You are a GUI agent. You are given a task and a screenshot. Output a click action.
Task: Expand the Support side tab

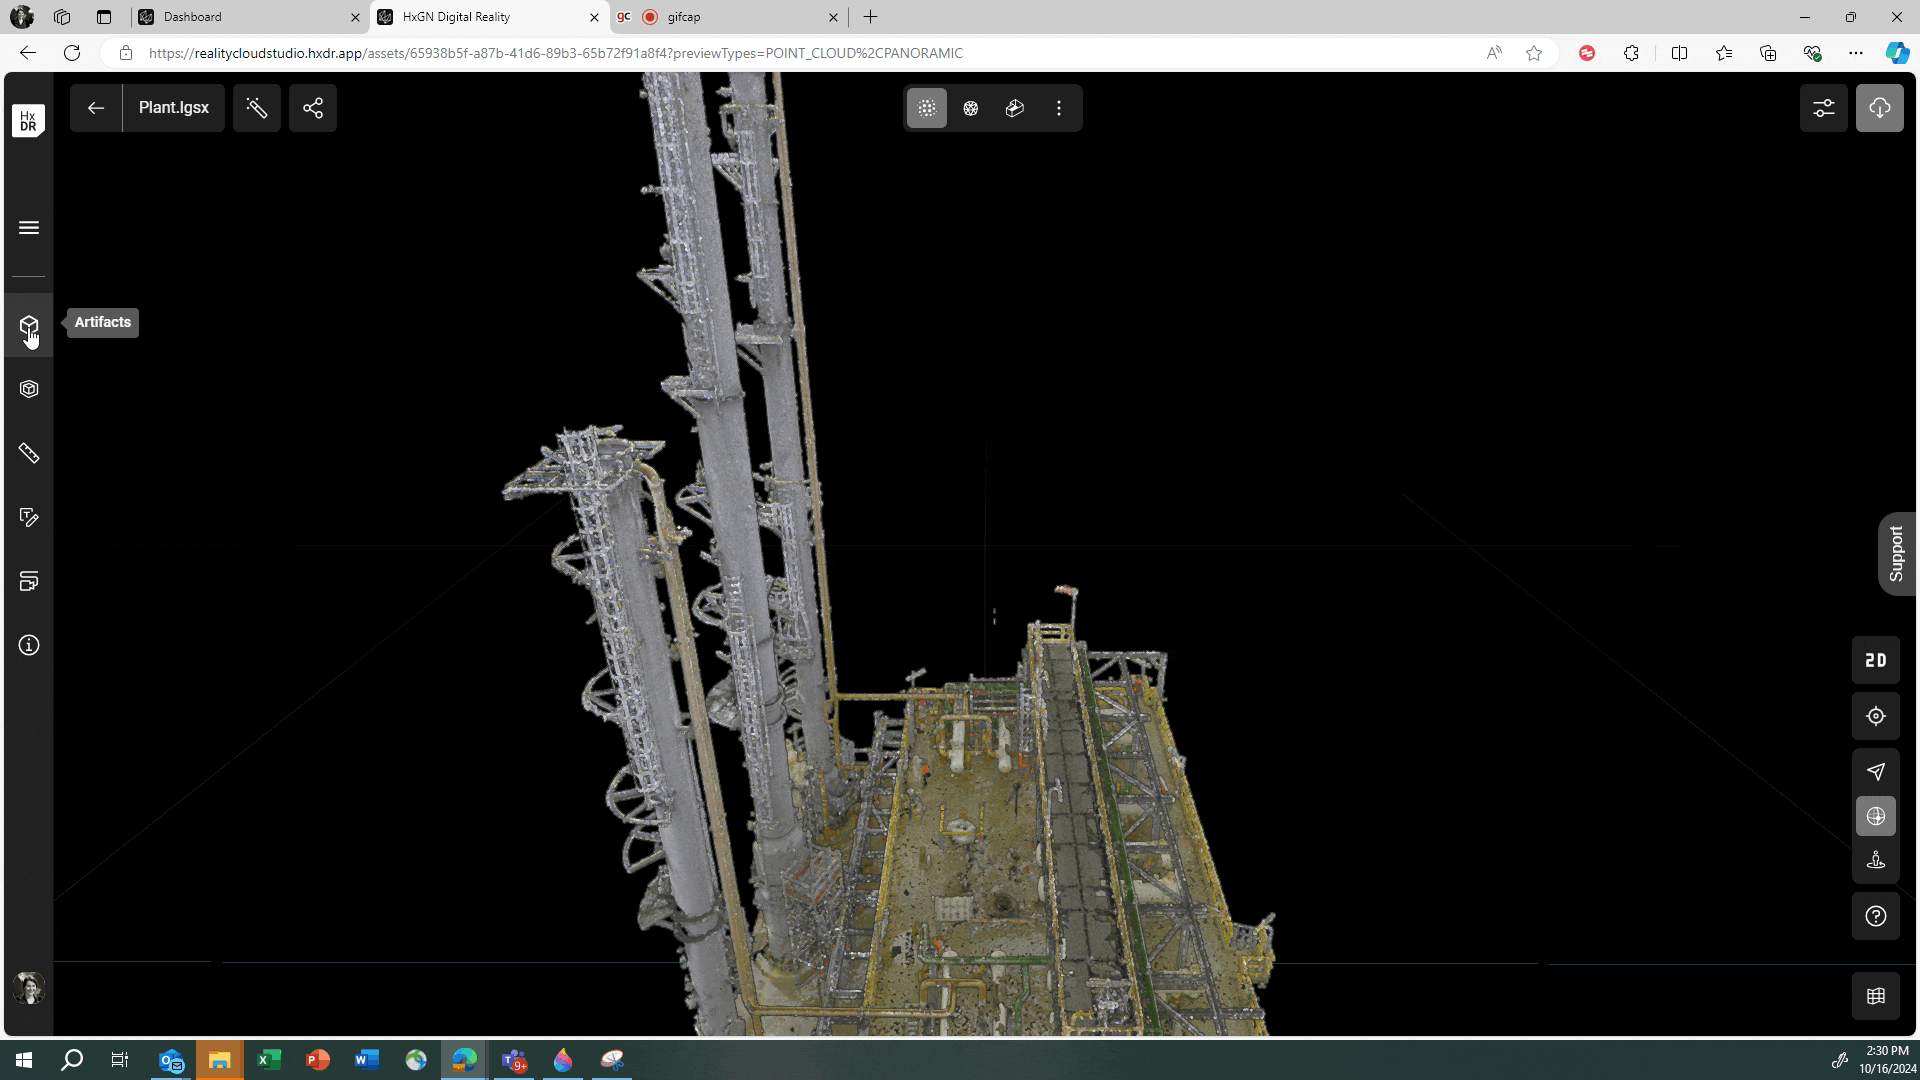coord(1896,554)
